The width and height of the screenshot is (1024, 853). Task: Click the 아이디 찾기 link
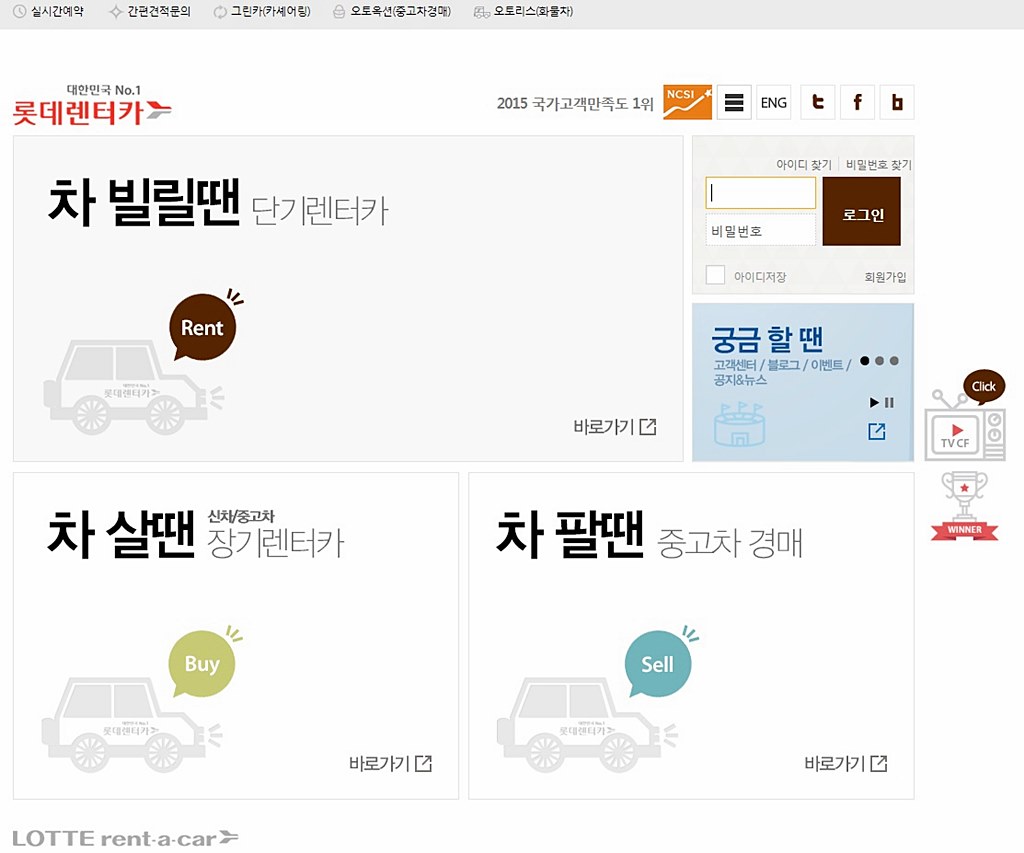pyautogui.click(x=803, y=165)
